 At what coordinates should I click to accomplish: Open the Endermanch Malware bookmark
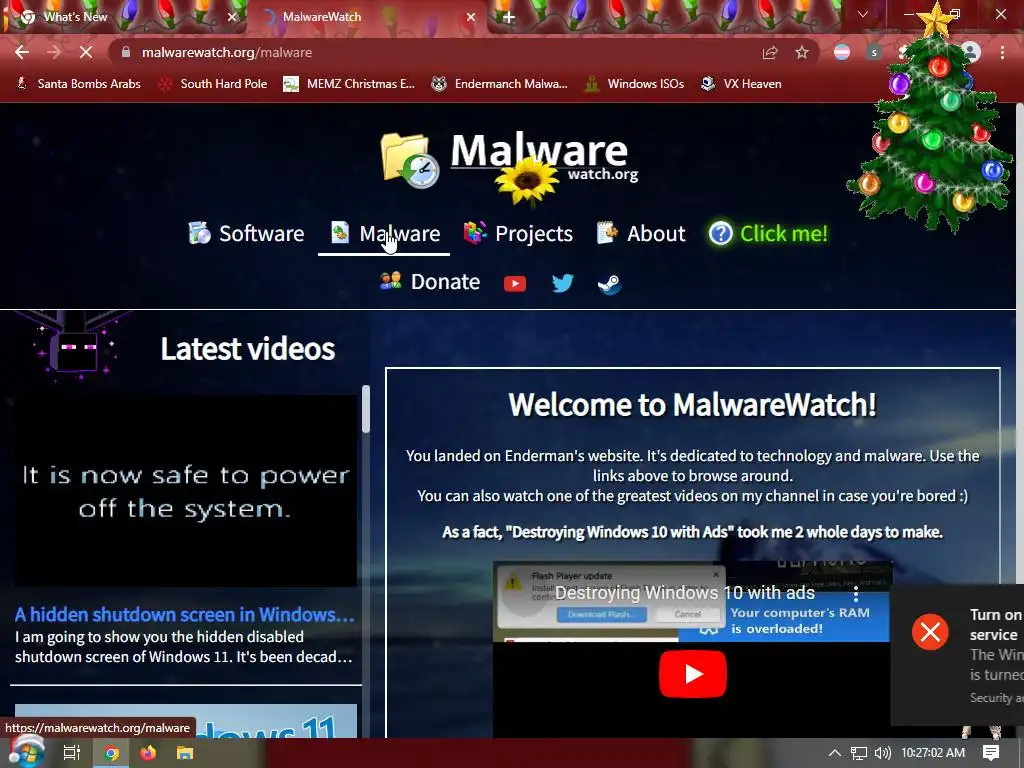500,84
